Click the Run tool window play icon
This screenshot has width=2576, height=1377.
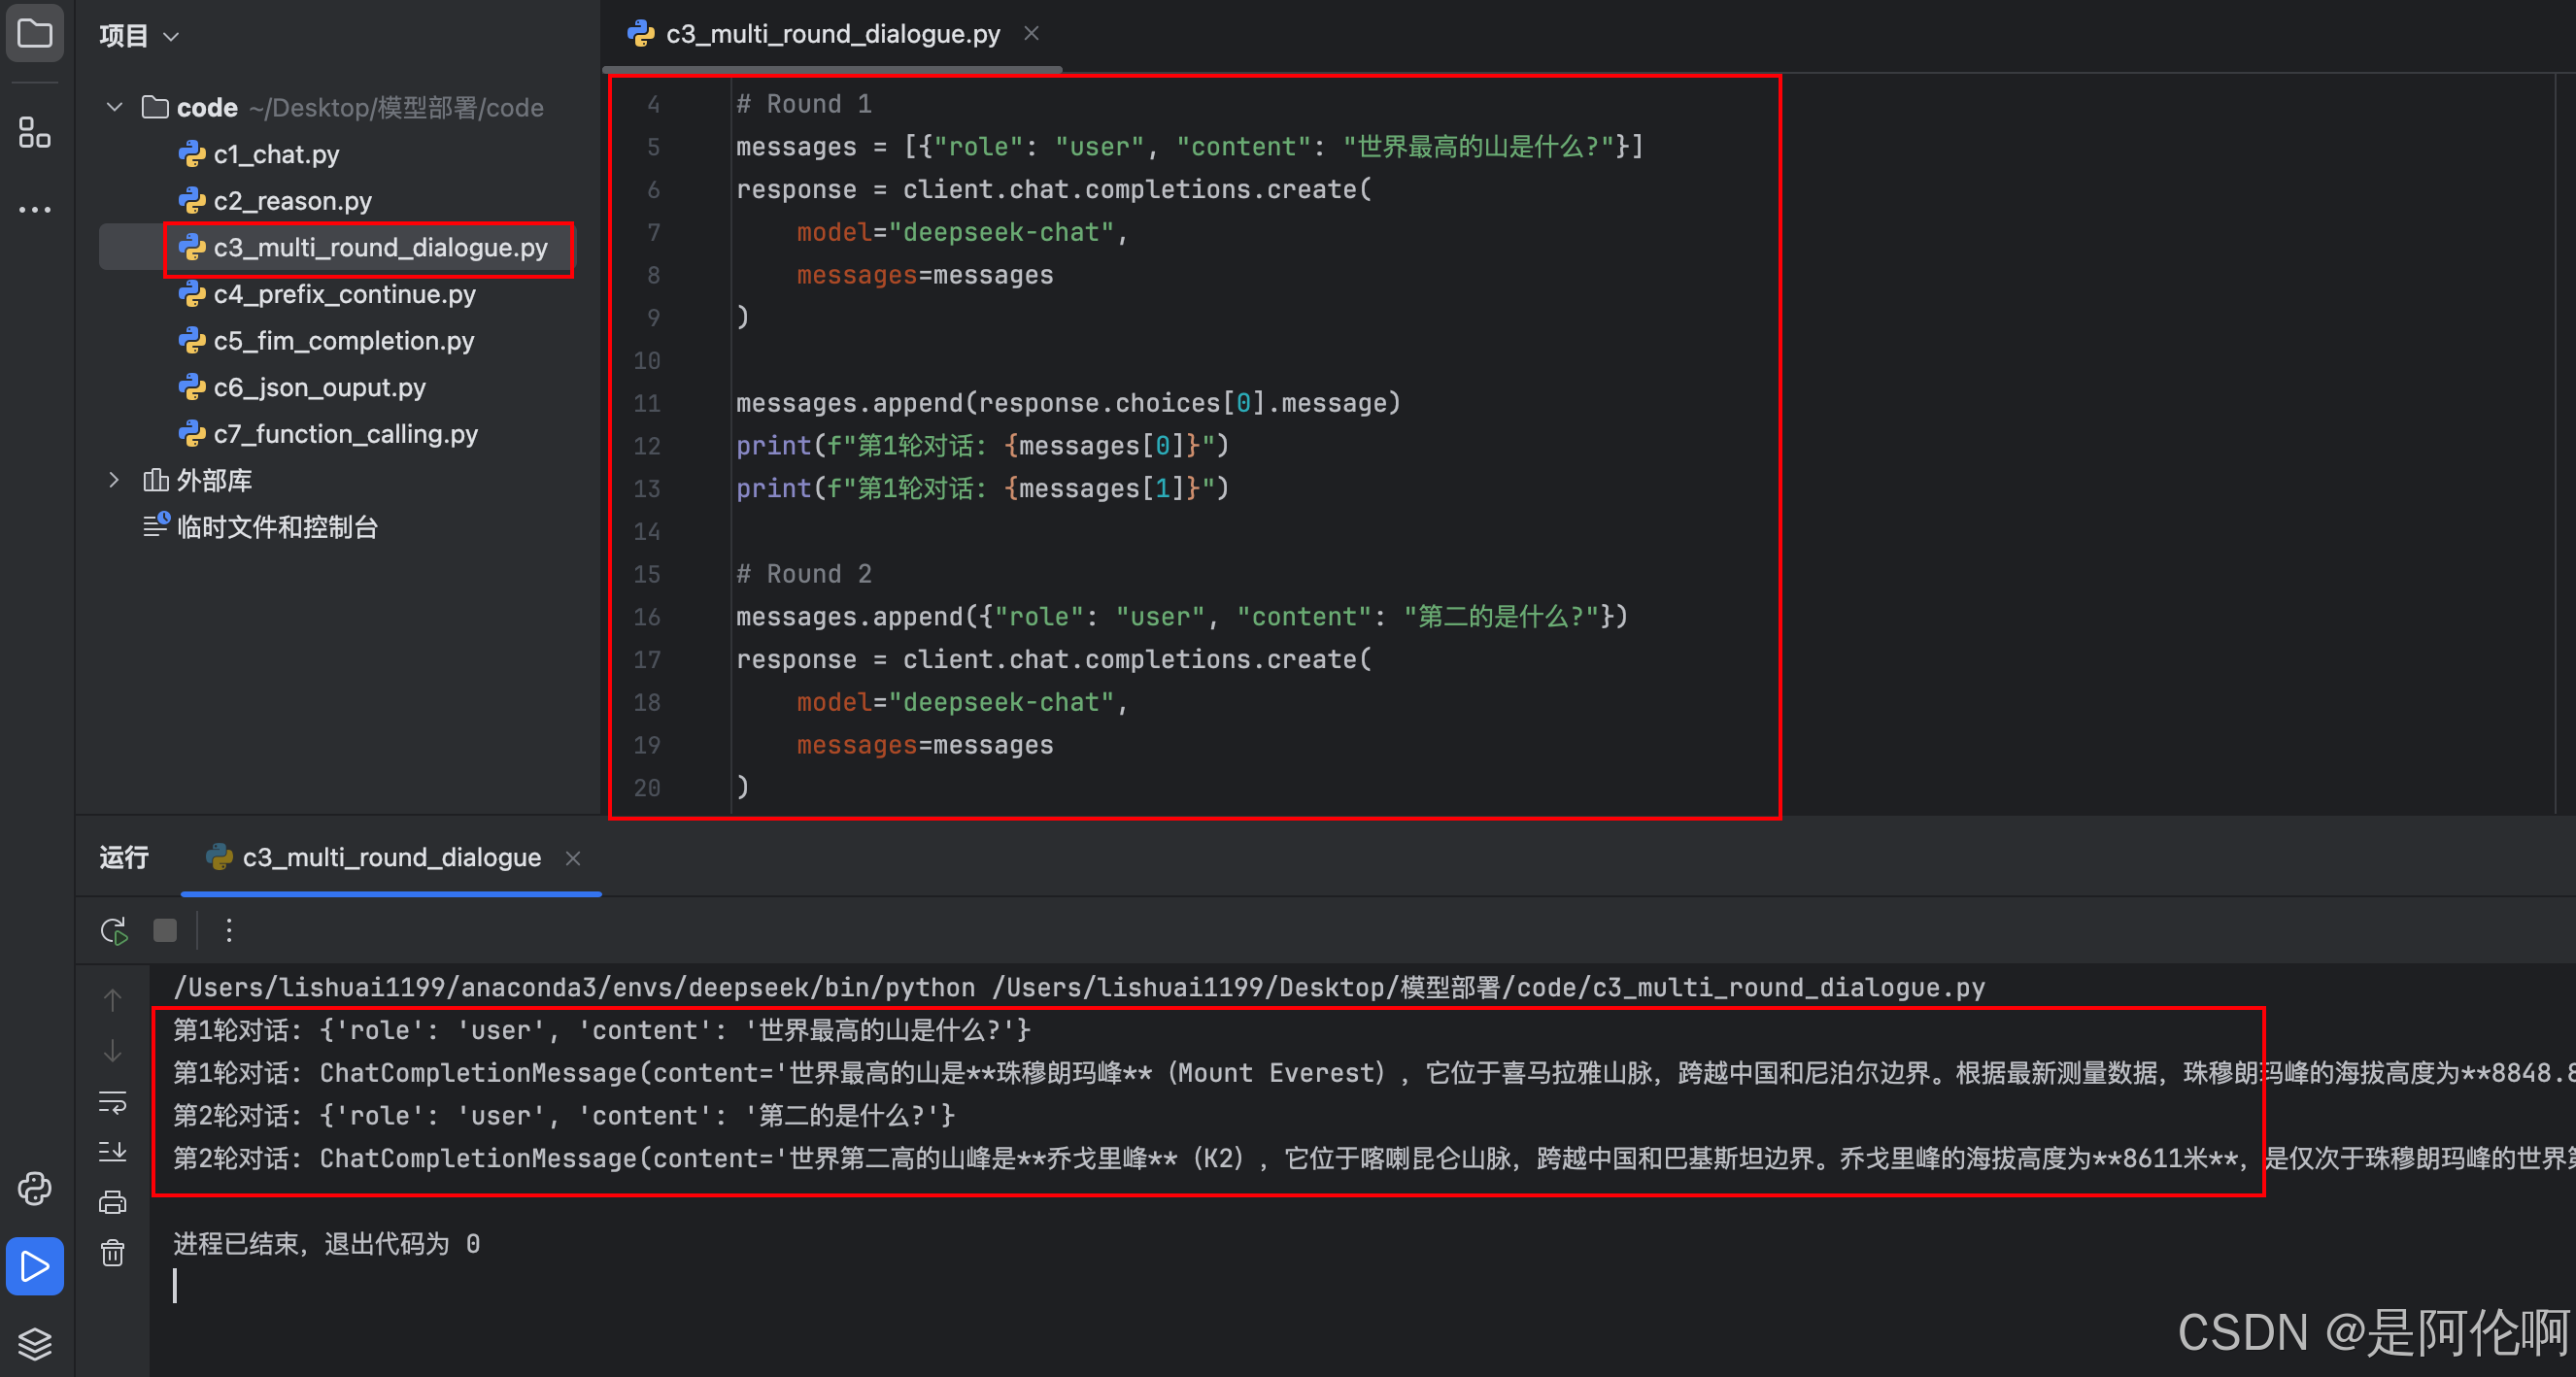point(35,1266)
